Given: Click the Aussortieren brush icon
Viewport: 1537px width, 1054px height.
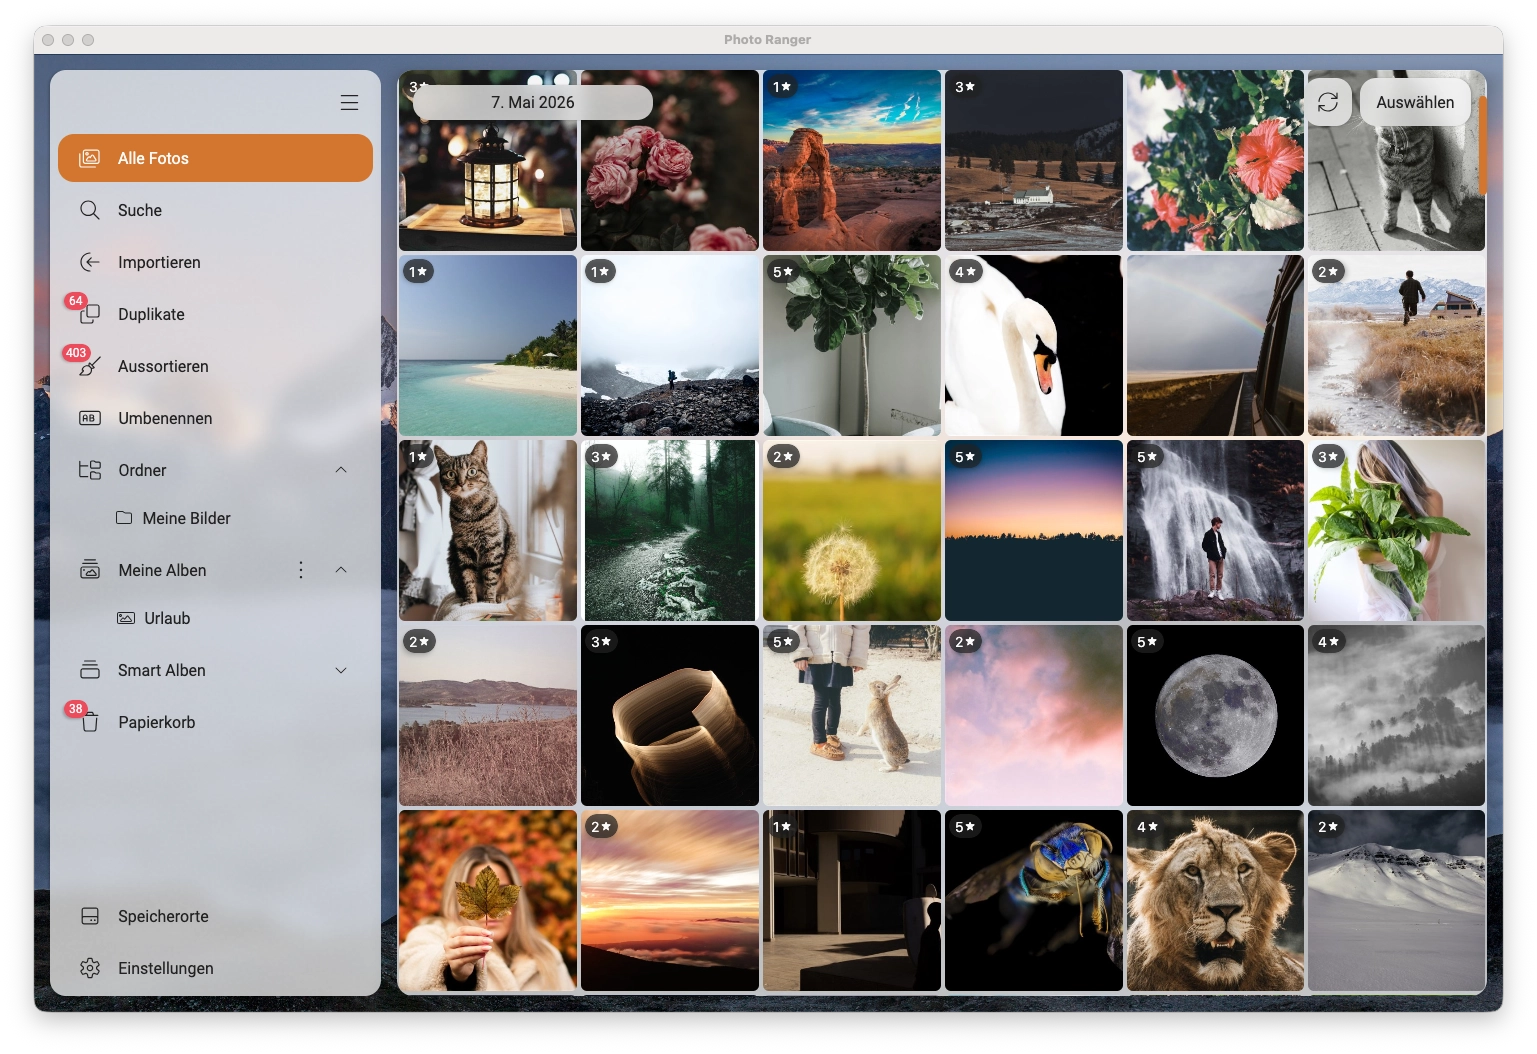Looking at the screenshot, I should [x=90, y=366].
